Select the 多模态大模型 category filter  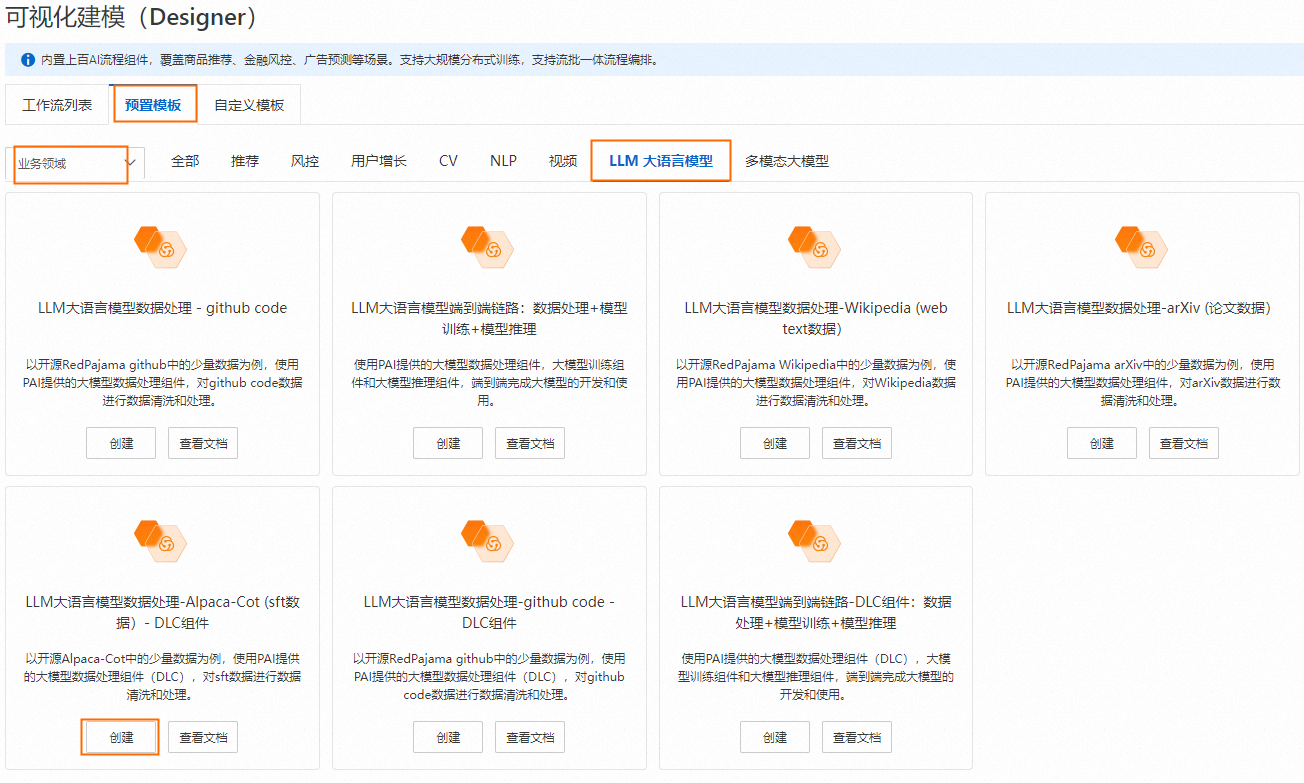787,161
